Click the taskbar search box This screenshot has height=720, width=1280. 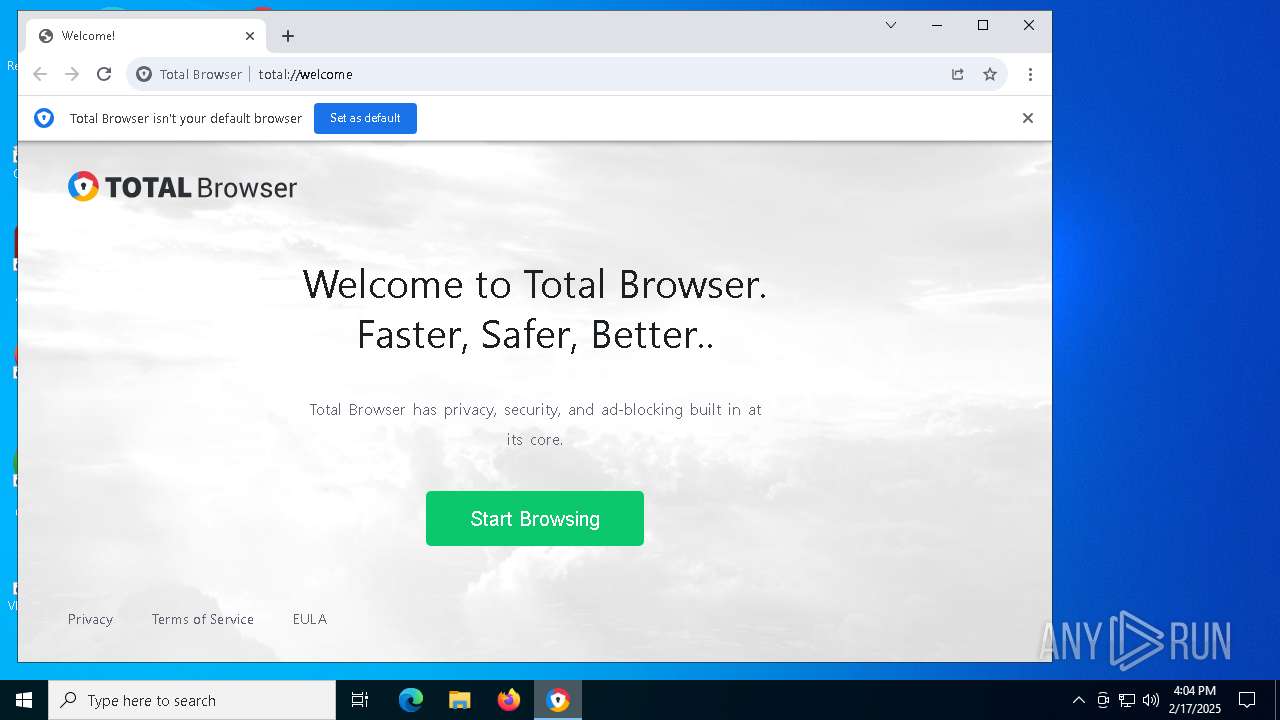click(192, 700)
